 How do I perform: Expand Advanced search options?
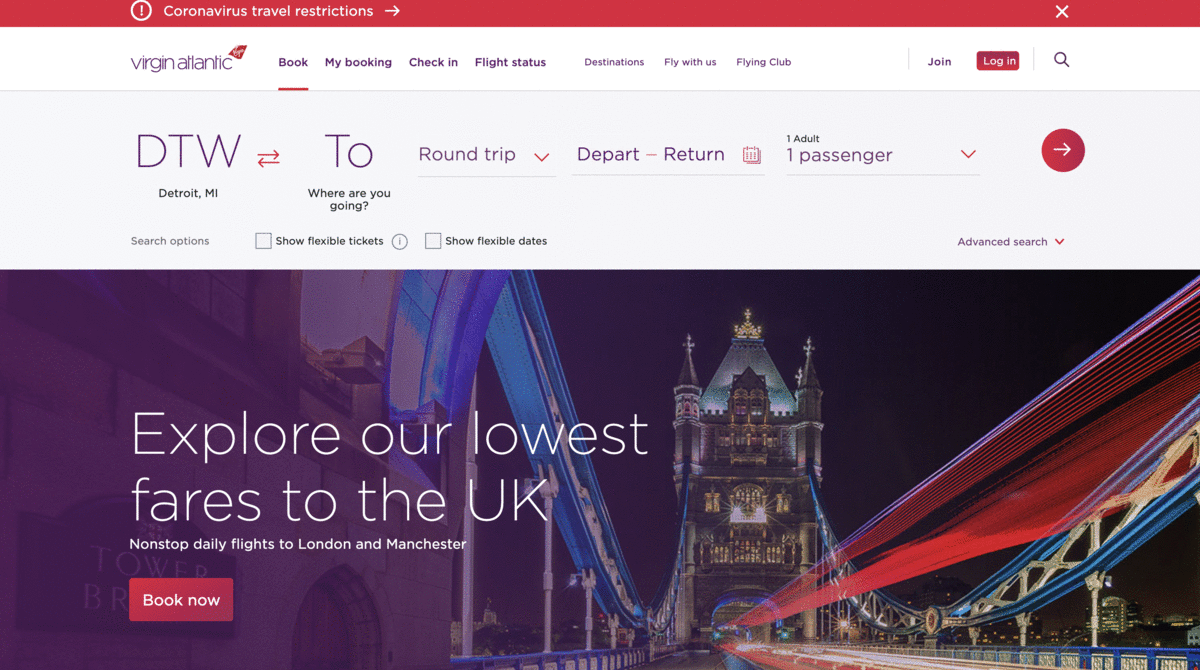[1011, 242]
